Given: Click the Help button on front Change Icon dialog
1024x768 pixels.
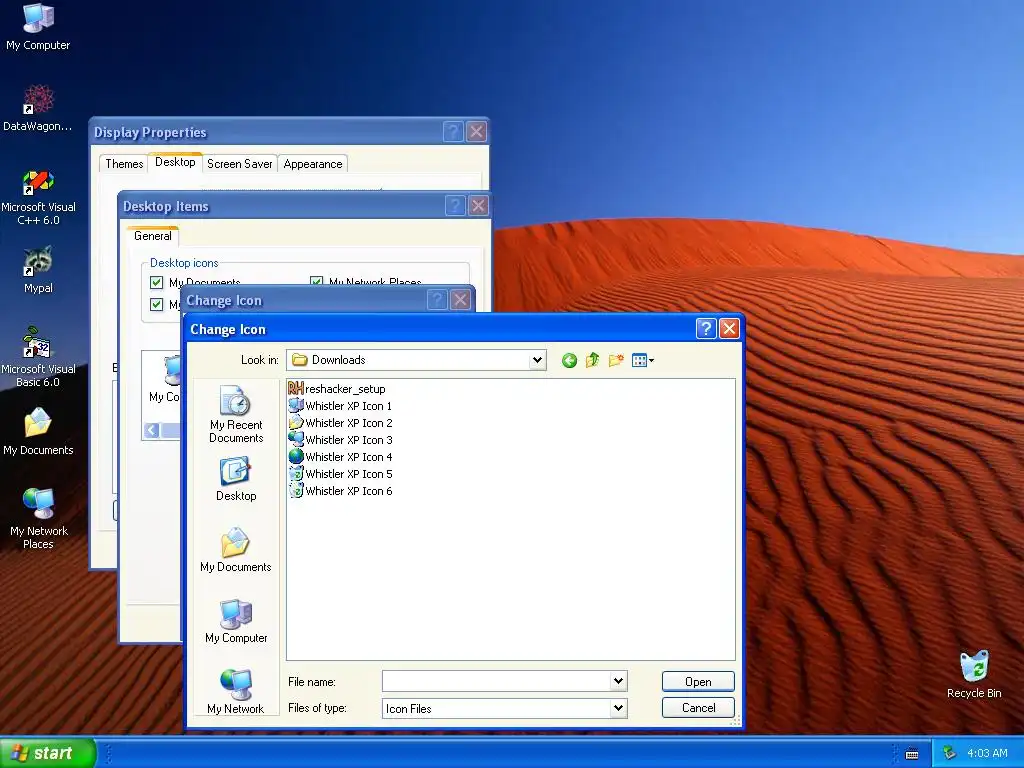Looking at the screenshot, I should click(706, 328).
